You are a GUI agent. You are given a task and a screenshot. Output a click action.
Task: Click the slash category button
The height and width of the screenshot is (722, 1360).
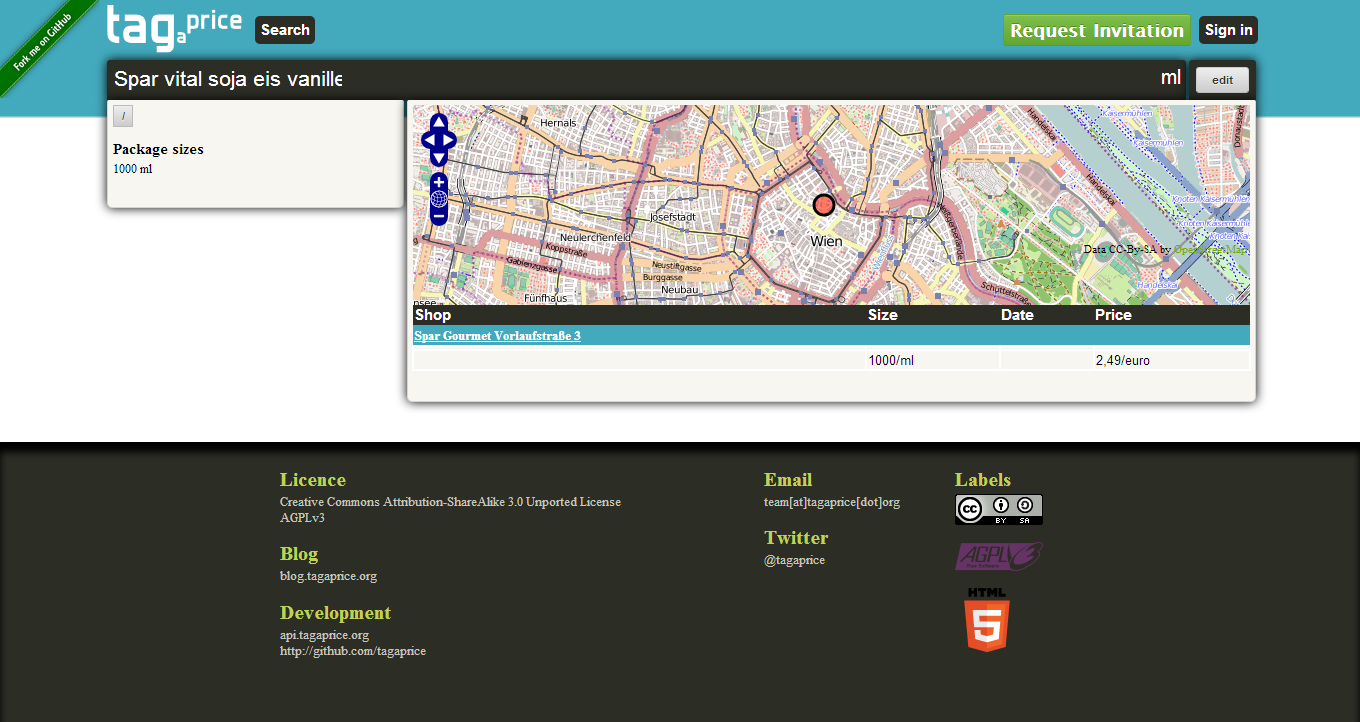pos(123,116)
